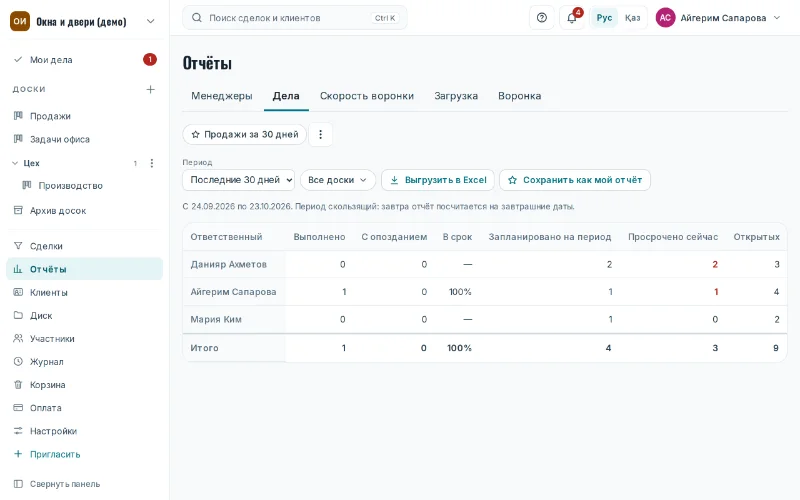The image size is (800, 500).
Task: Click the red '1' badge on Мои дела
Action: point(149,60)
